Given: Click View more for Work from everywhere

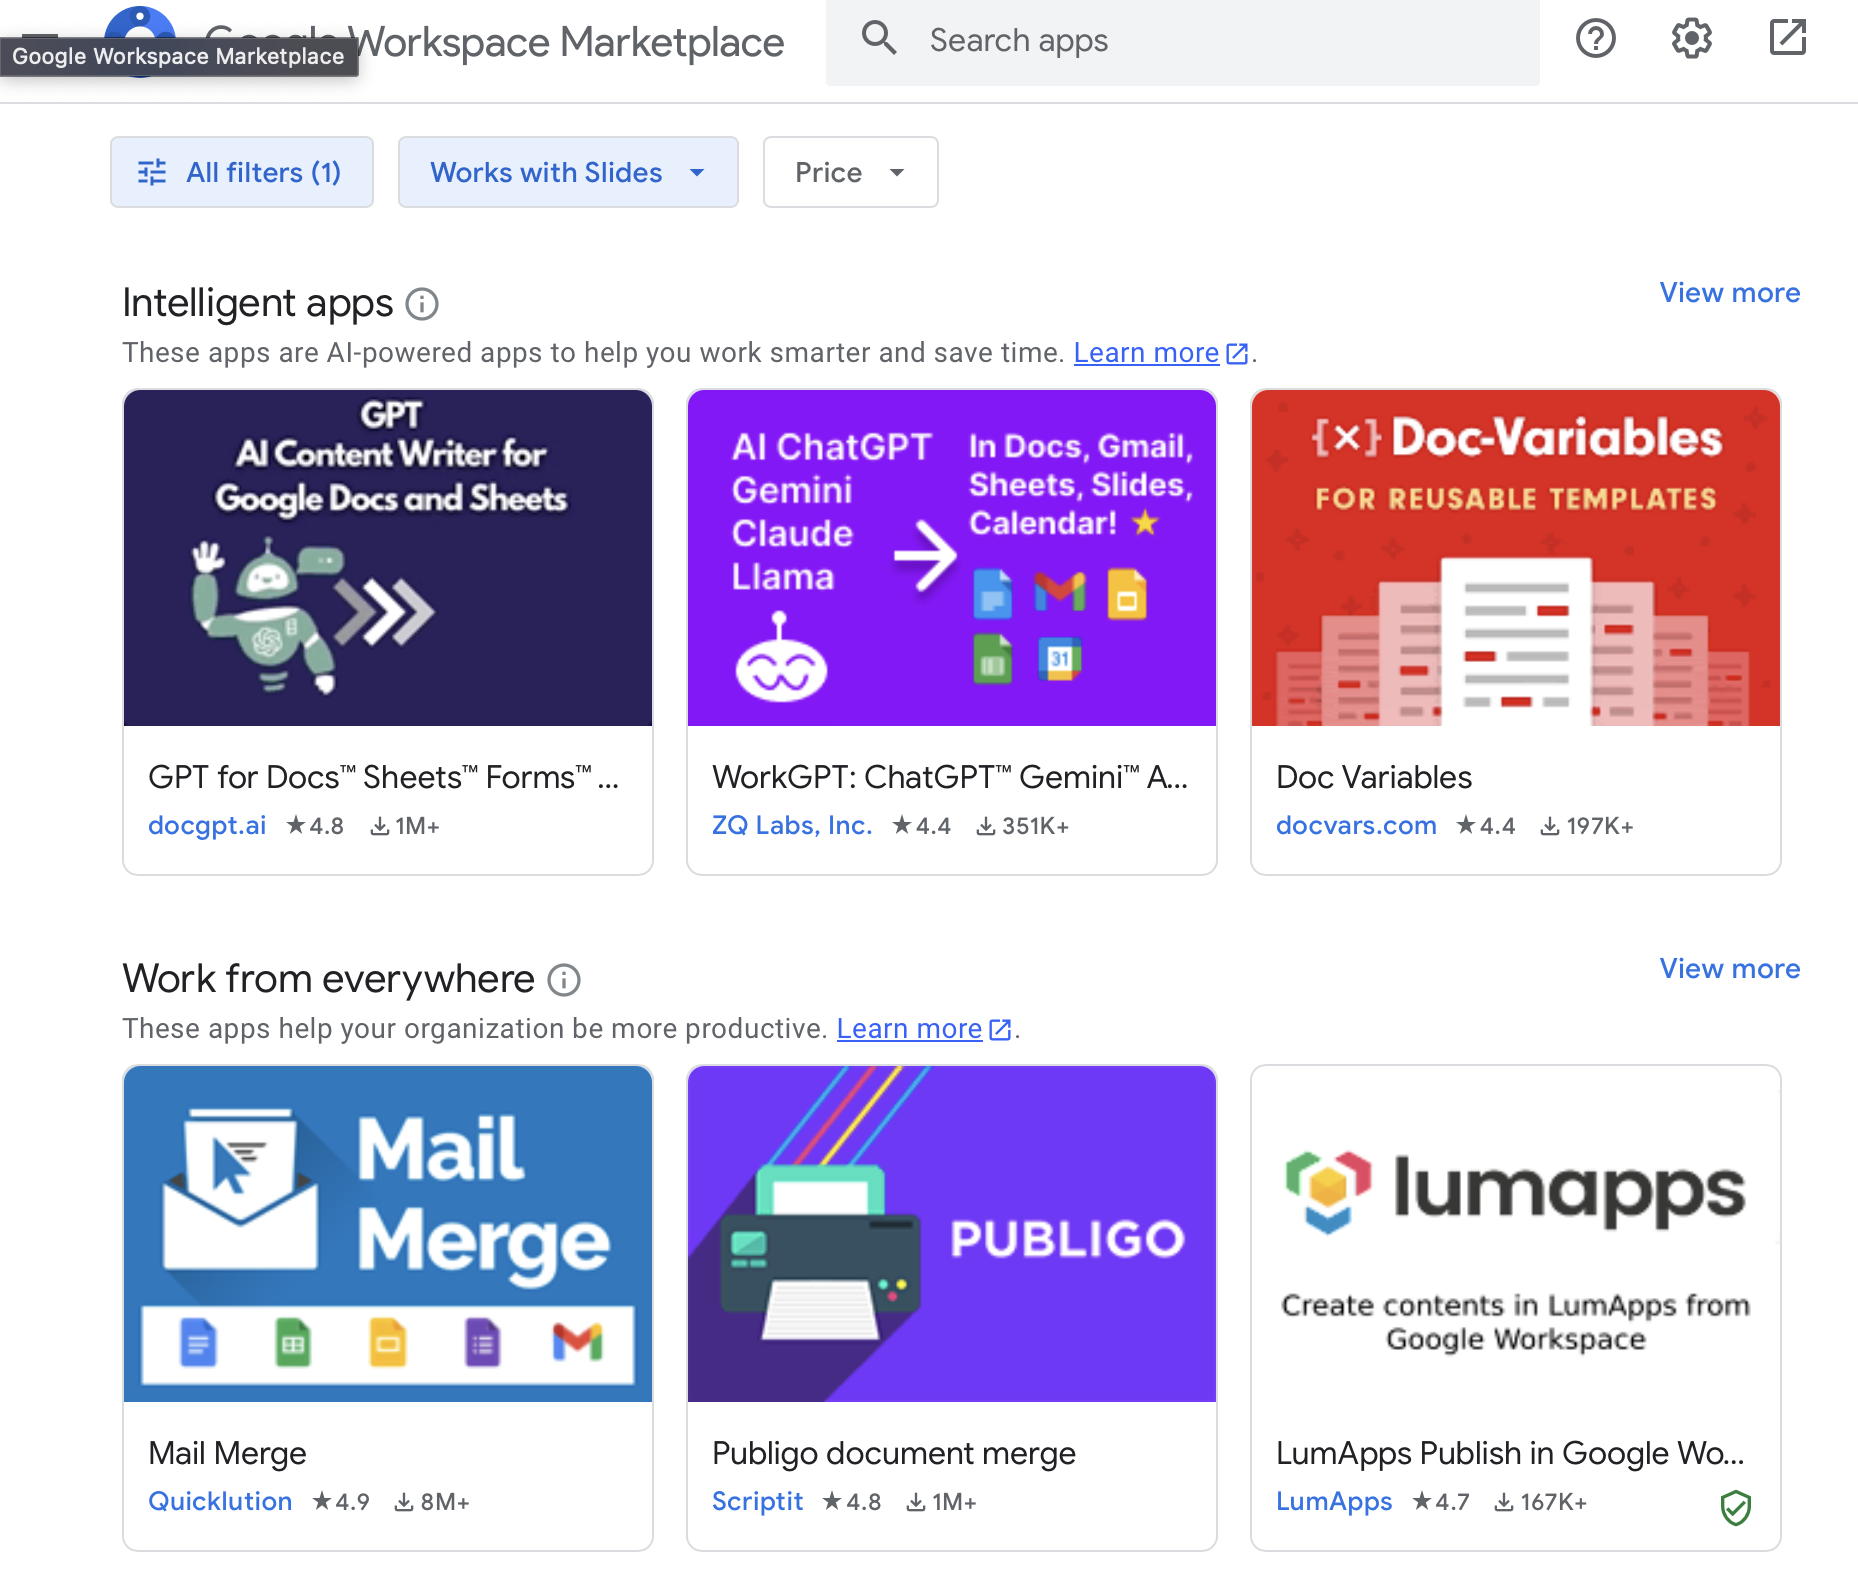Looking at the screenshot, I should point(1729,969).
